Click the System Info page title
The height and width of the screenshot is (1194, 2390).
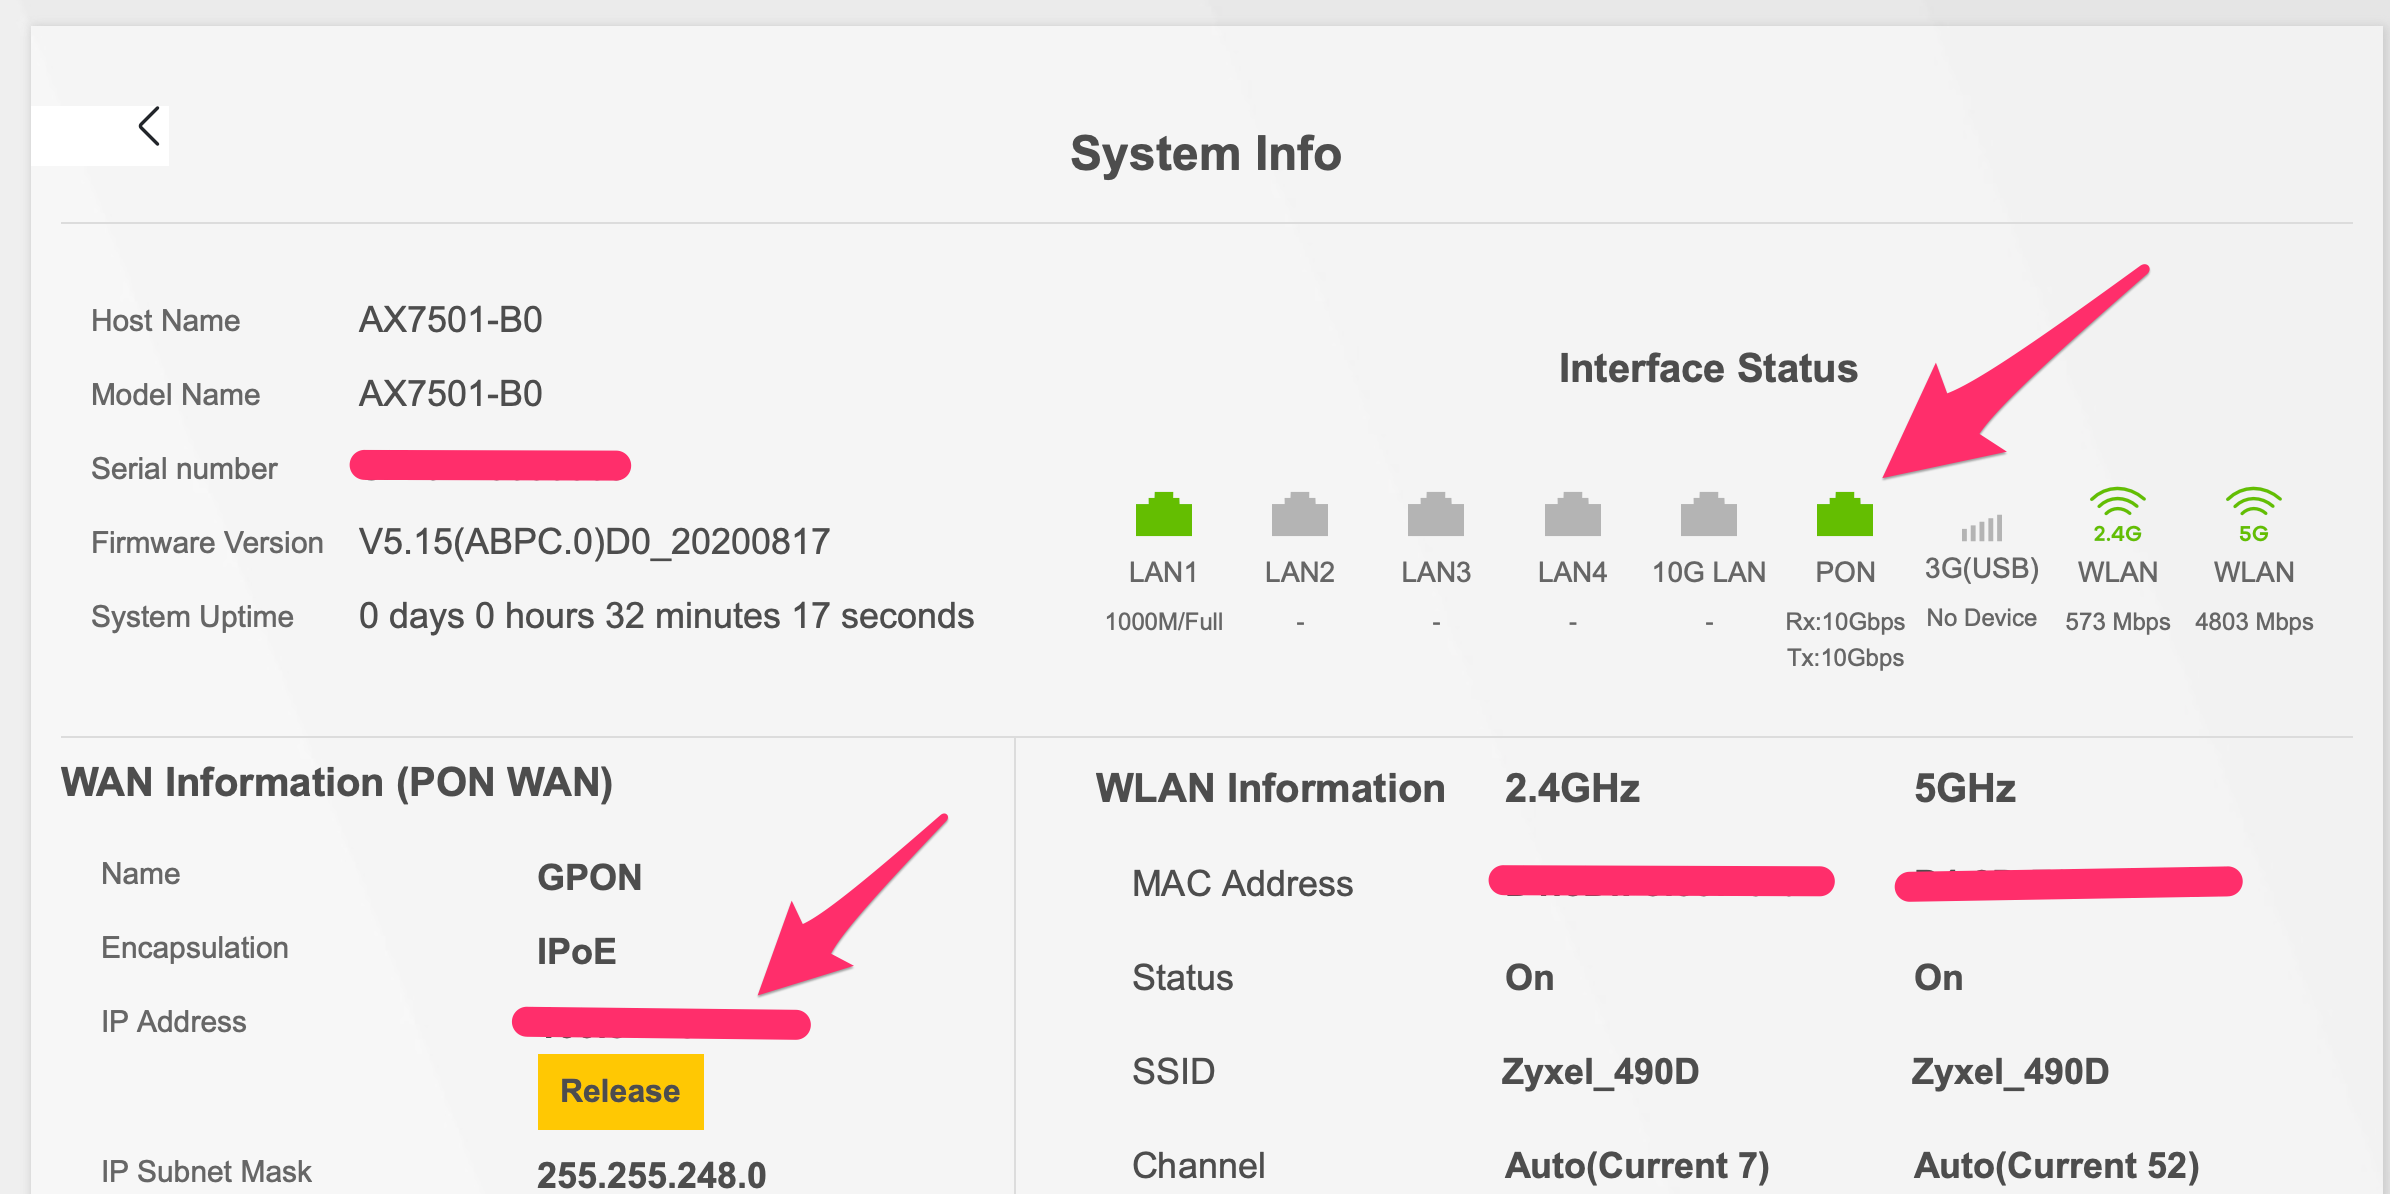pyautogui.click(x=1205, y=152)
